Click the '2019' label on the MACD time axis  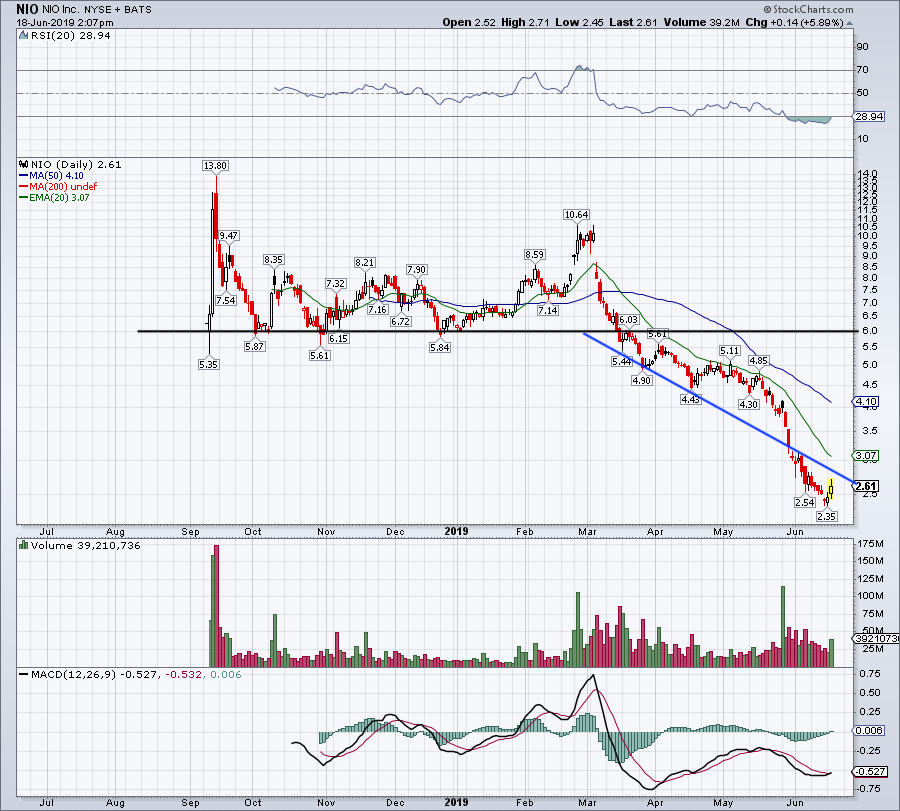(x=456, y=802)
